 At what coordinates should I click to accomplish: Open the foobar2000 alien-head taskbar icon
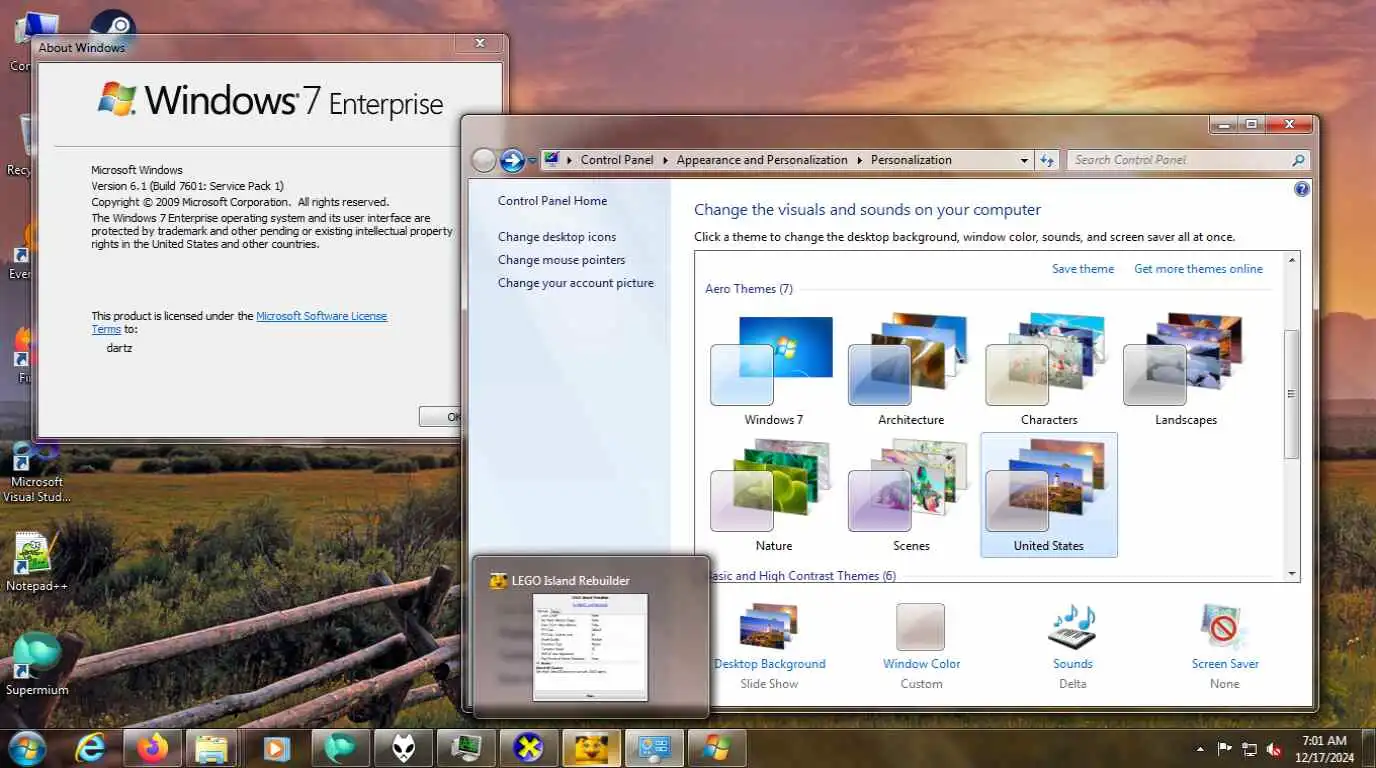[x=404, y=748]
